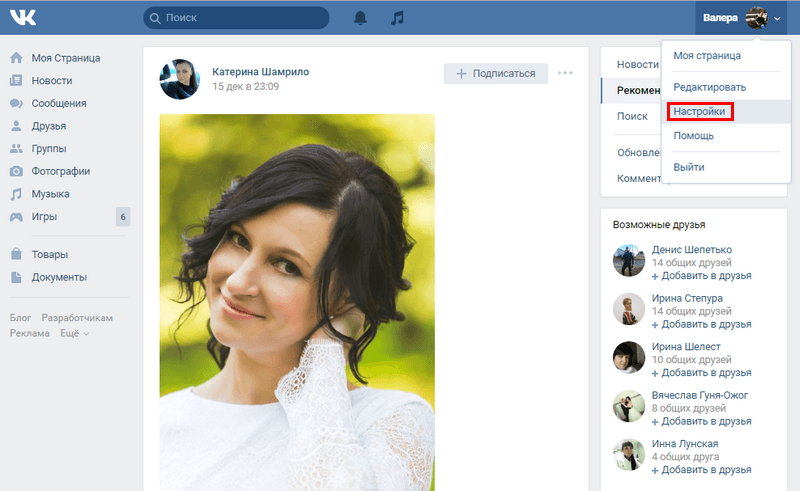Switch to the Новости feed tab
Viewport: 800px width, 491px height.
pyautogui.click(x=638, y=64)
